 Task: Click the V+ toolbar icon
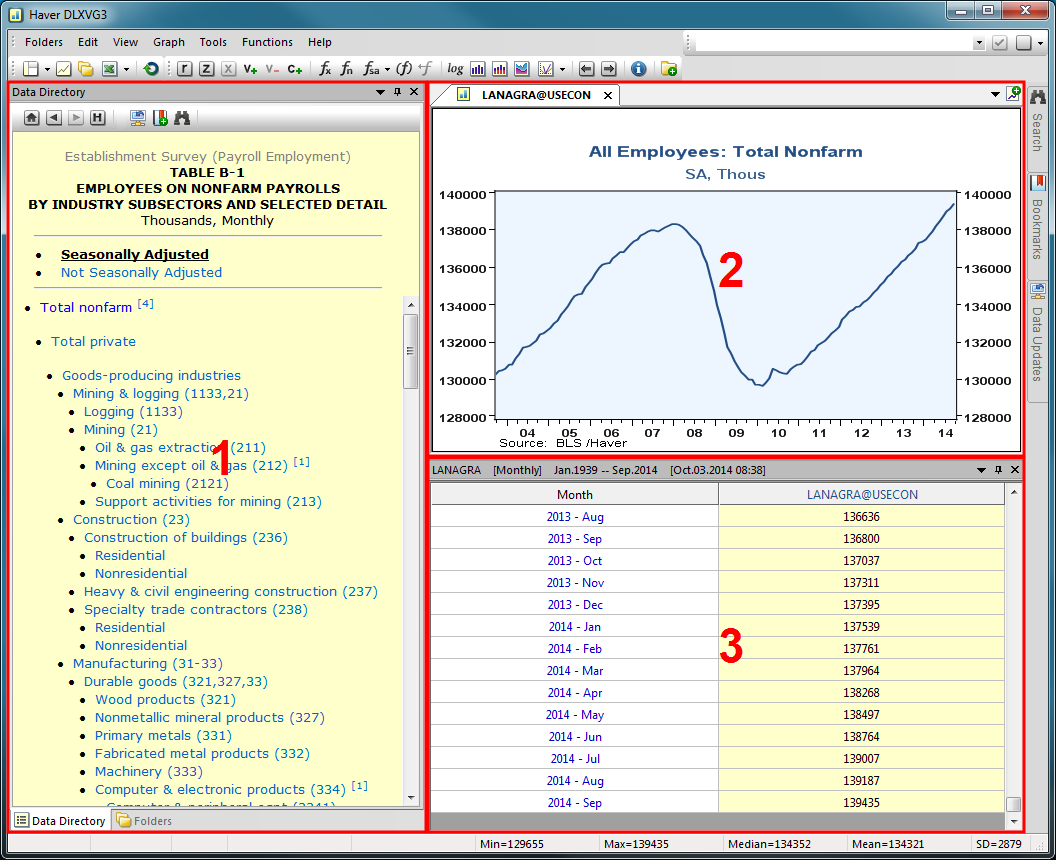(250, 69)
